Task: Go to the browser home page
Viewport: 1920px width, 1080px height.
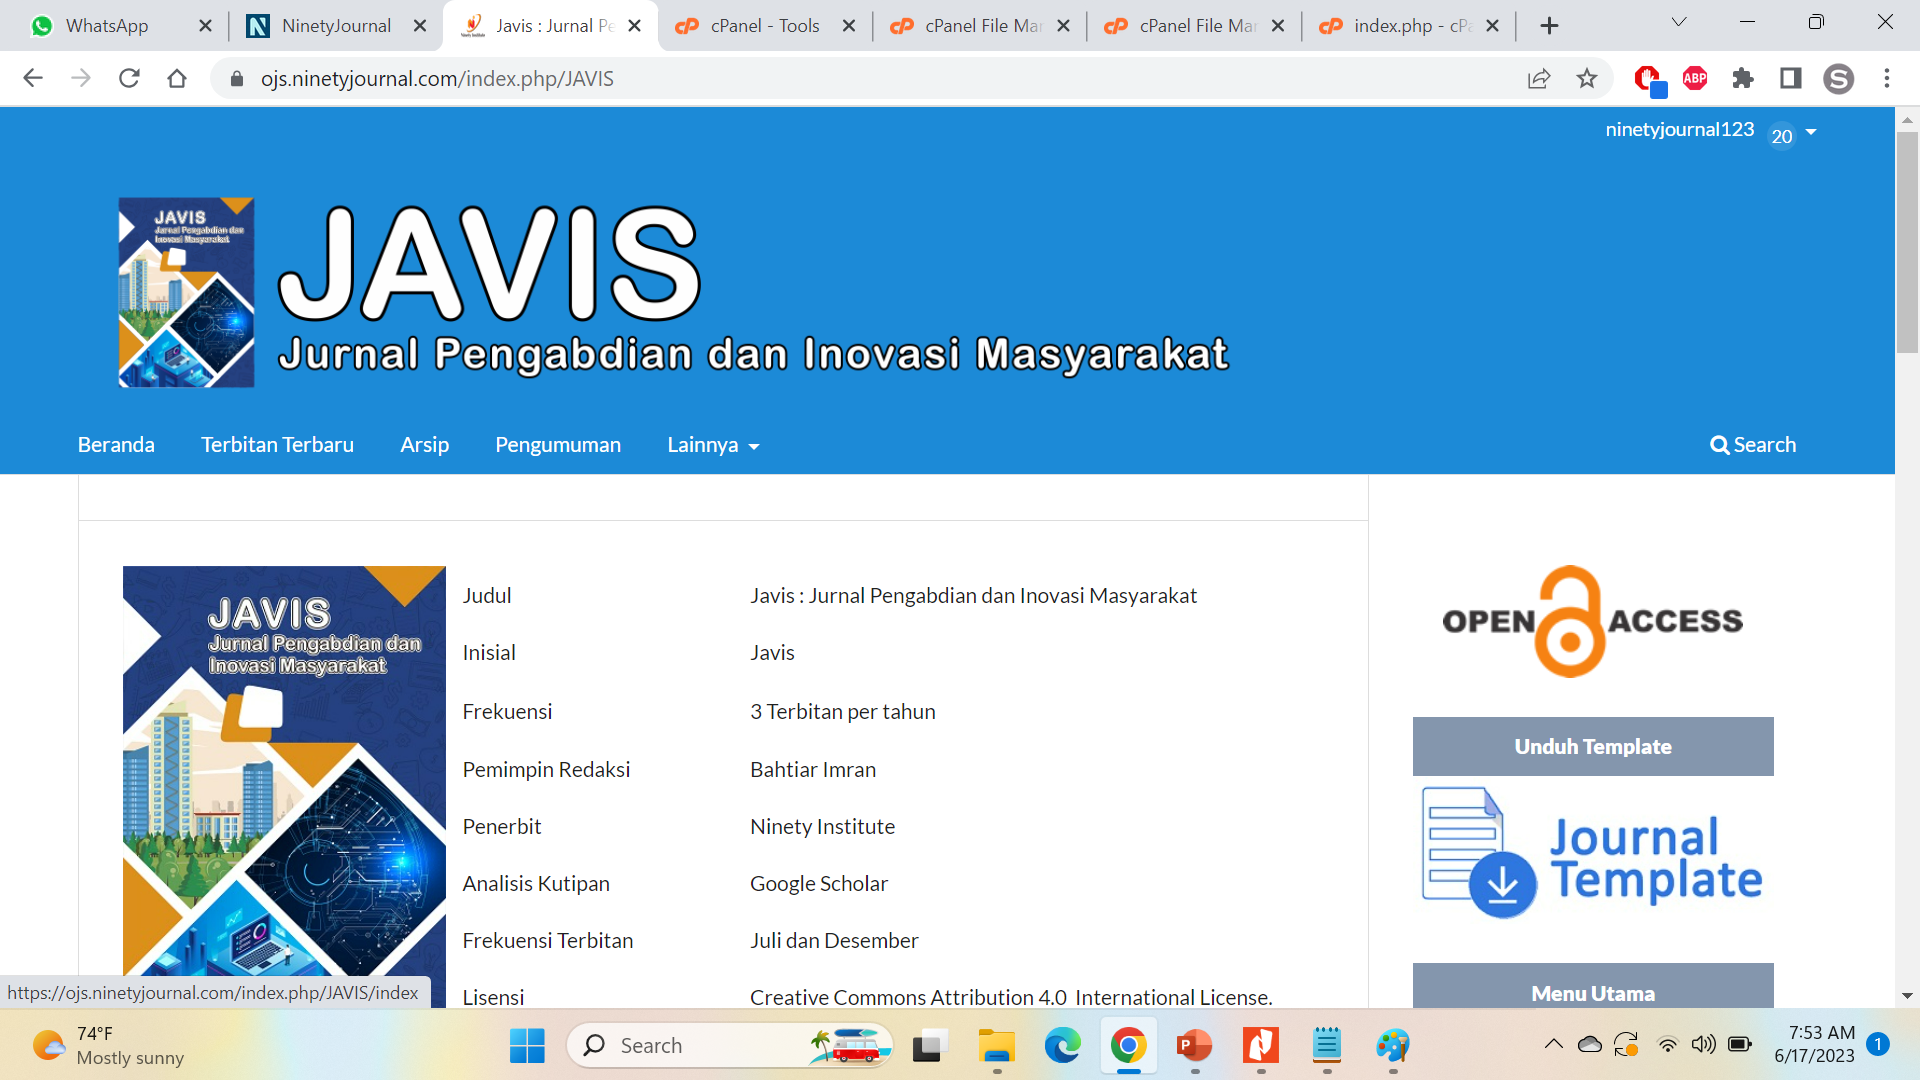Action: (177, 78)
